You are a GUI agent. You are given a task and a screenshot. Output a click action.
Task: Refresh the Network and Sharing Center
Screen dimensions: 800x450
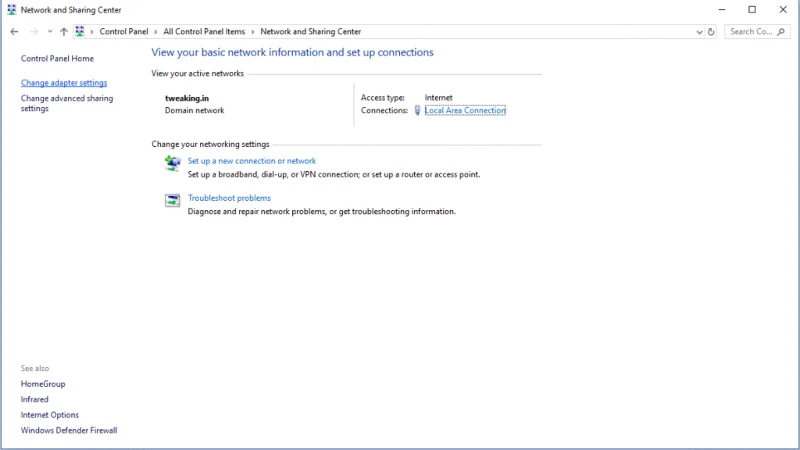coord(711,32)
